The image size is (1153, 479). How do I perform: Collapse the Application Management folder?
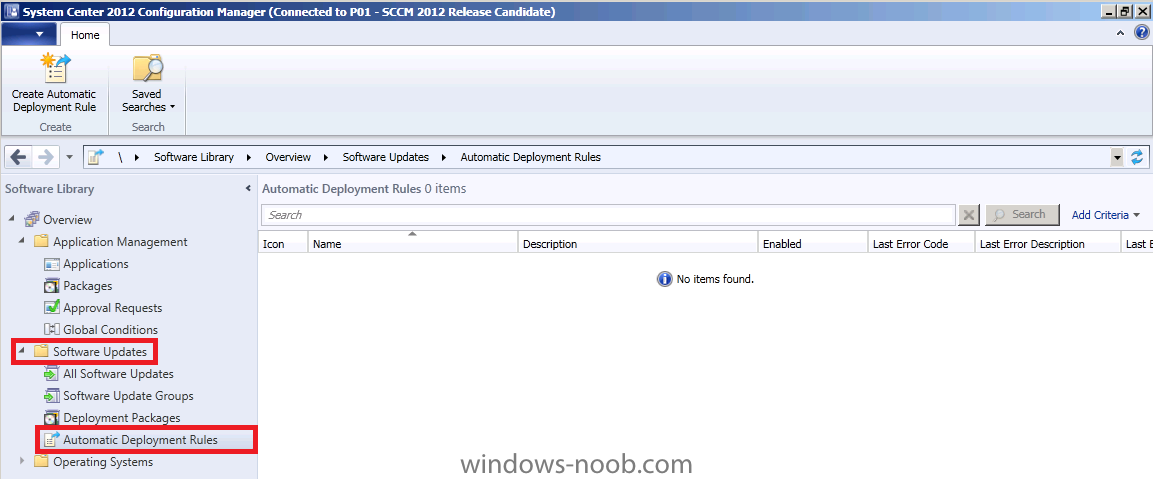point(21,241)
